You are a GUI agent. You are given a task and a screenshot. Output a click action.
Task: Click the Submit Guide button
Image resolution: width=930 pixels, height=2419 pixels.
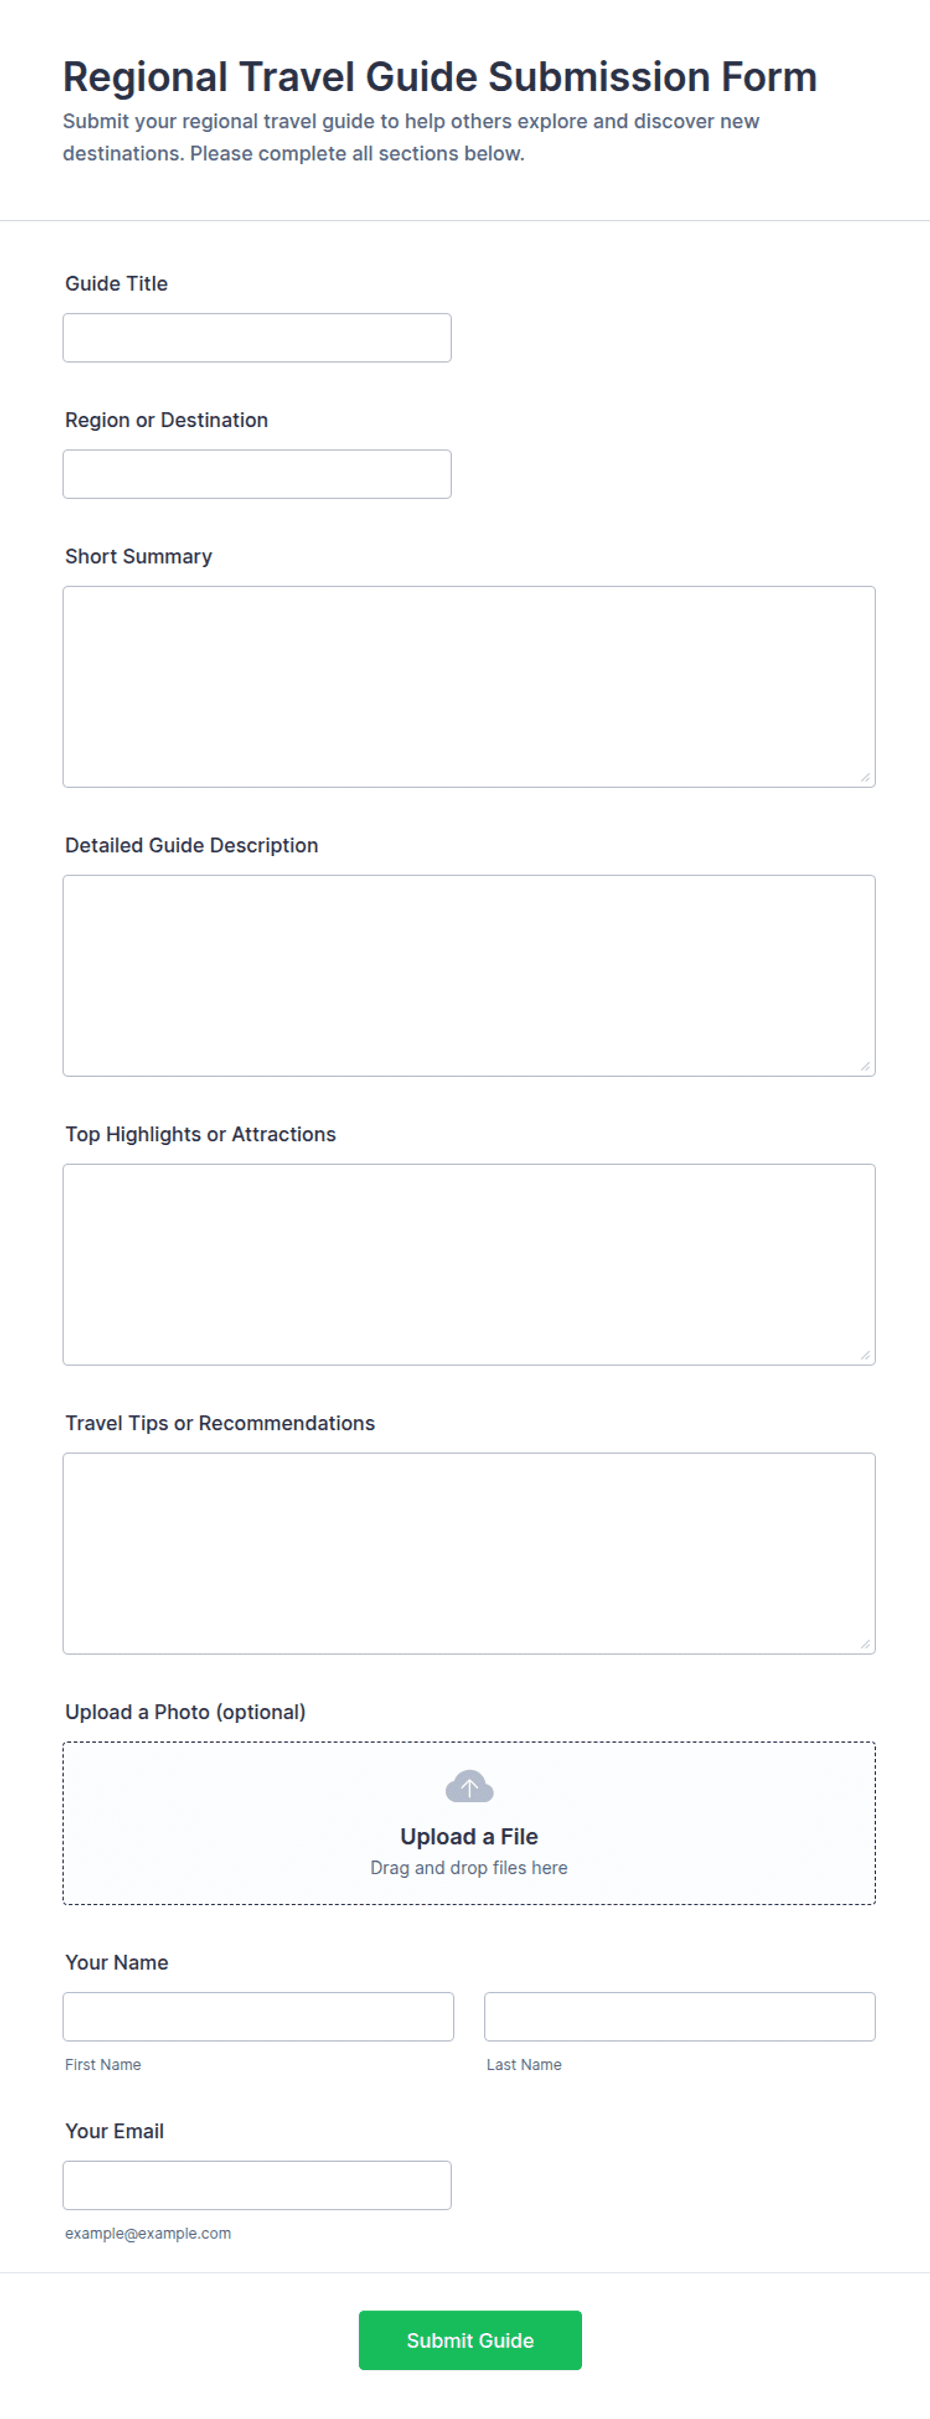pos(470,2340)
